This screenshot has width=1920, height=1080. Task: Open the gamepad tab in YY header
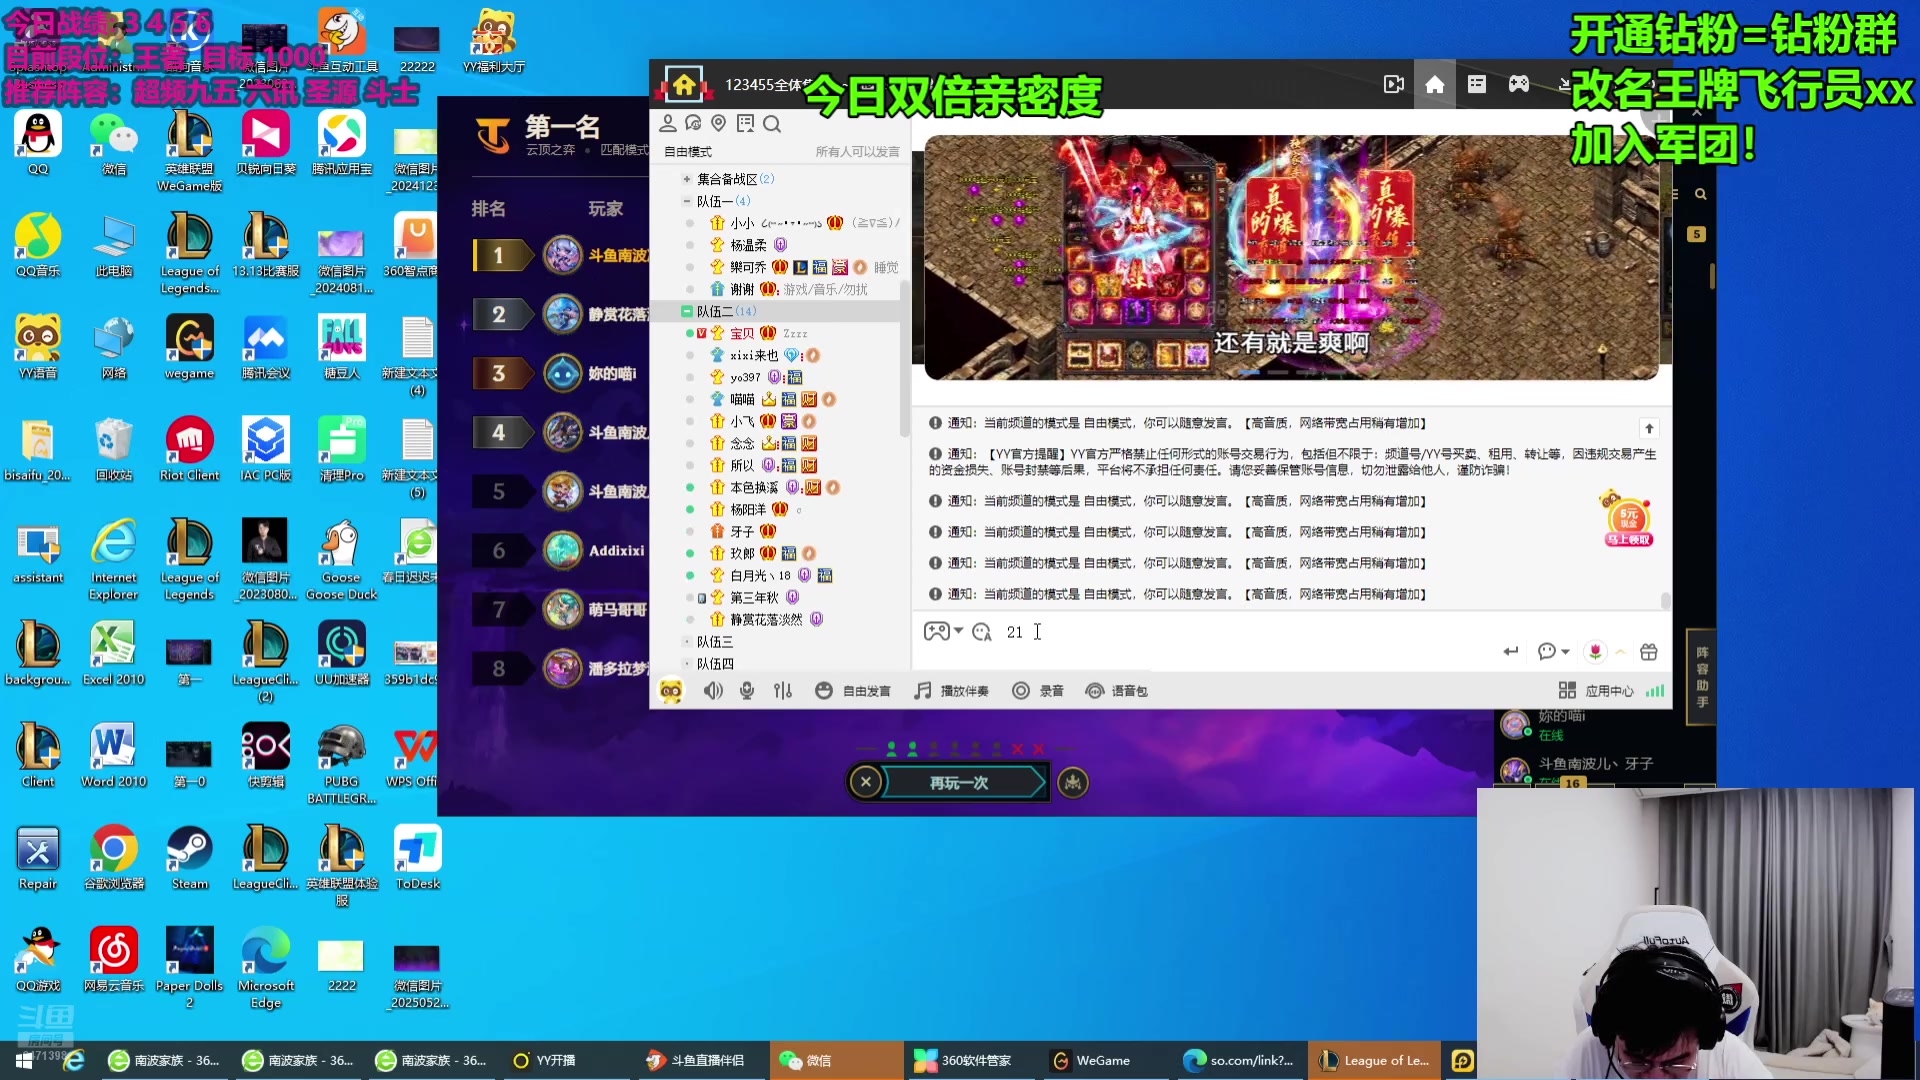[x=1519, y=84]
